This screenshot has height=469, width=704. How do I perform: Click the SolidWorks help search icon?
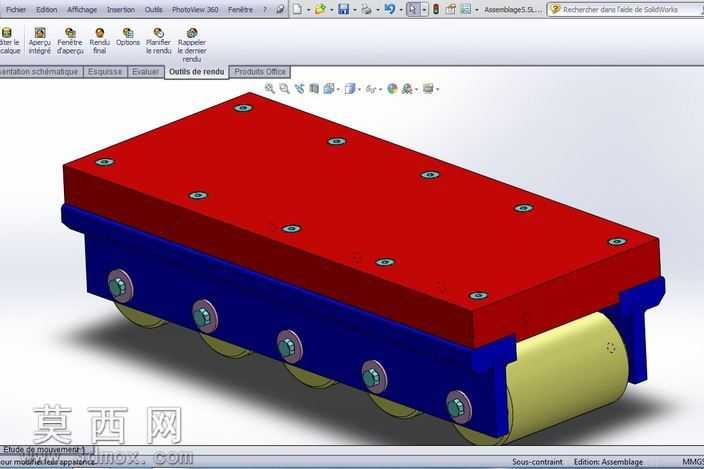pyautogui.click(x=555, y=9)
